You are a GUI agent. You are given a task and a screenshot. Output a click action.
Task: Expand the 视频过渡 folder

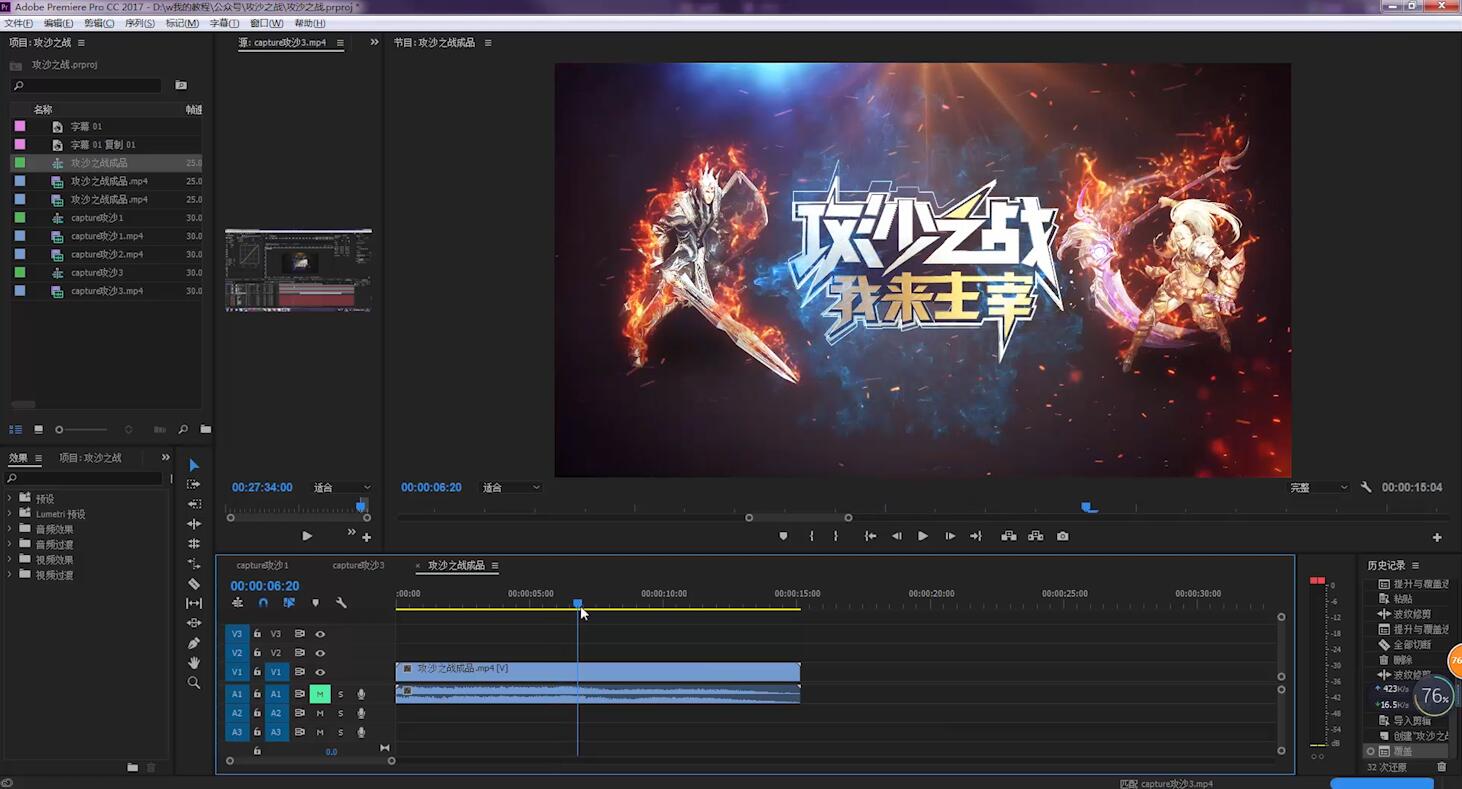coord(10,575)
